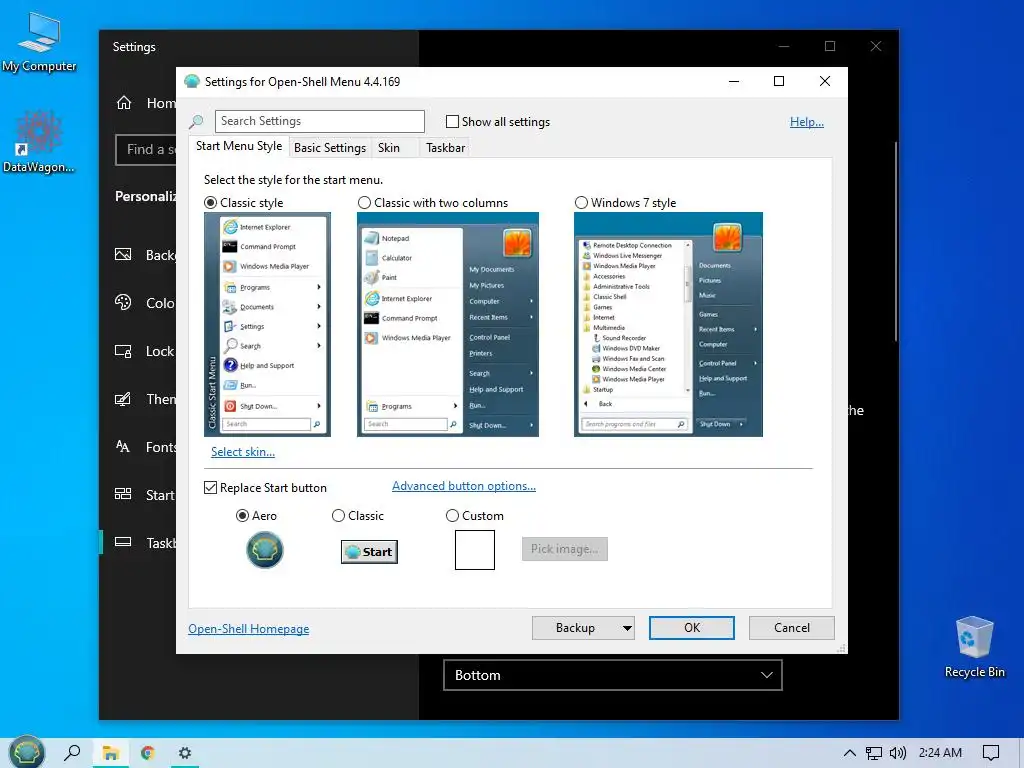Click the disabled Pick image button
Image resolution: width=1024 pixels, height=768 pixels.
(x=564, y=549)
